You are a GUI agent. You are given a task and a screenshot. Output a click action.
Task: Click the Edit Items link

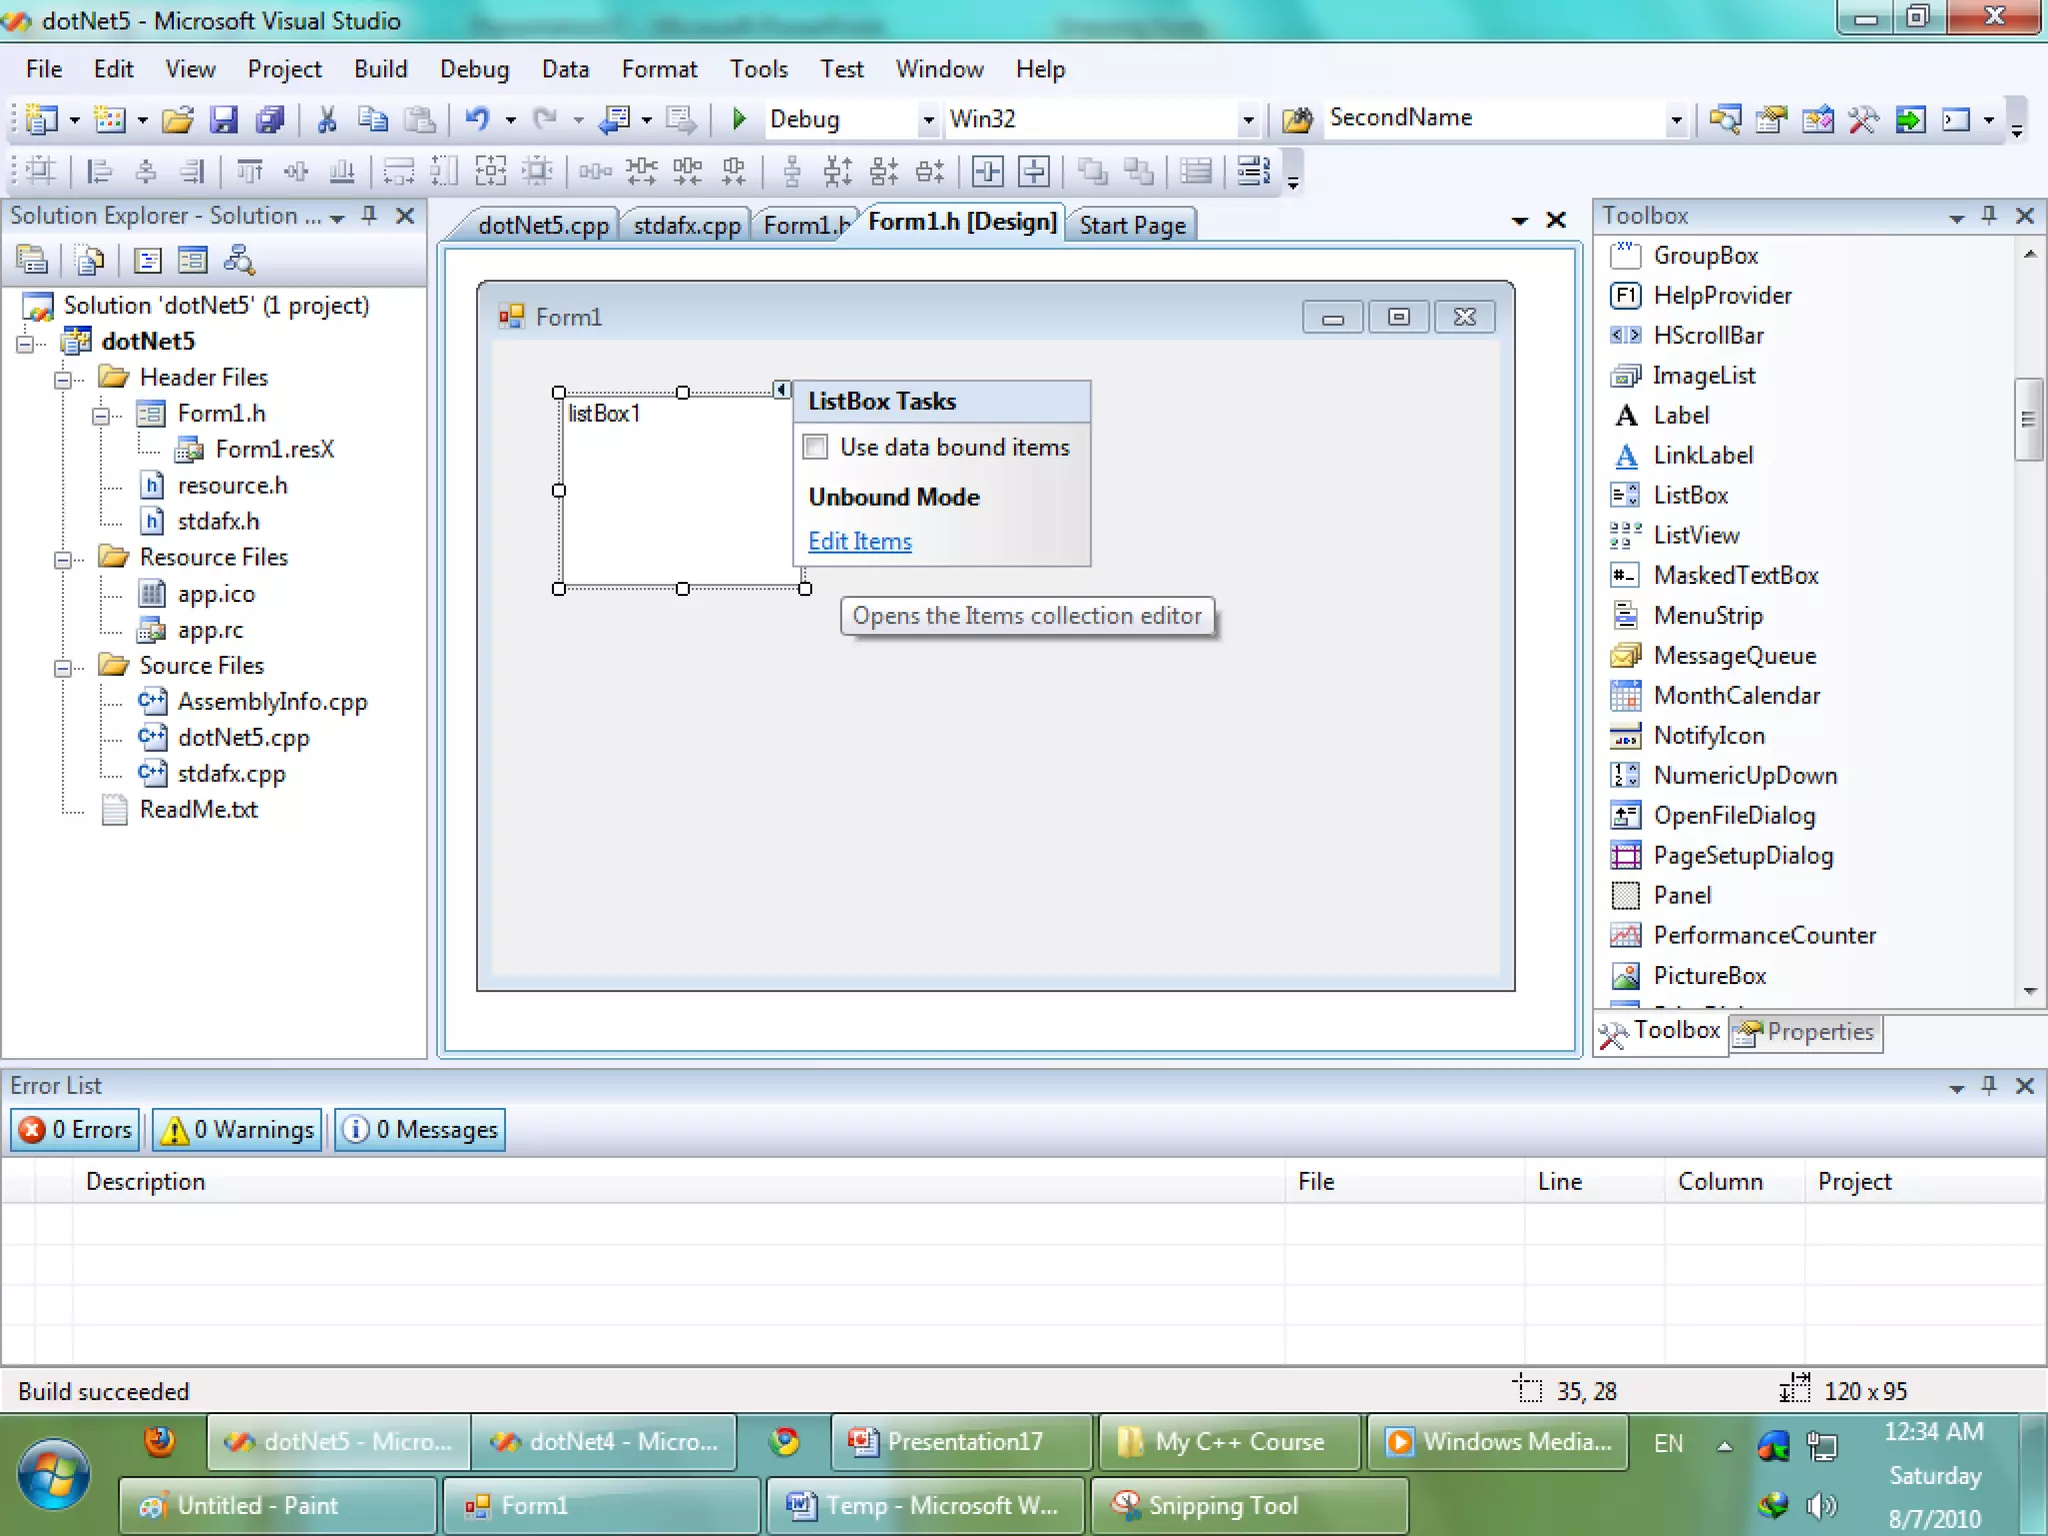tap(859, 541)
